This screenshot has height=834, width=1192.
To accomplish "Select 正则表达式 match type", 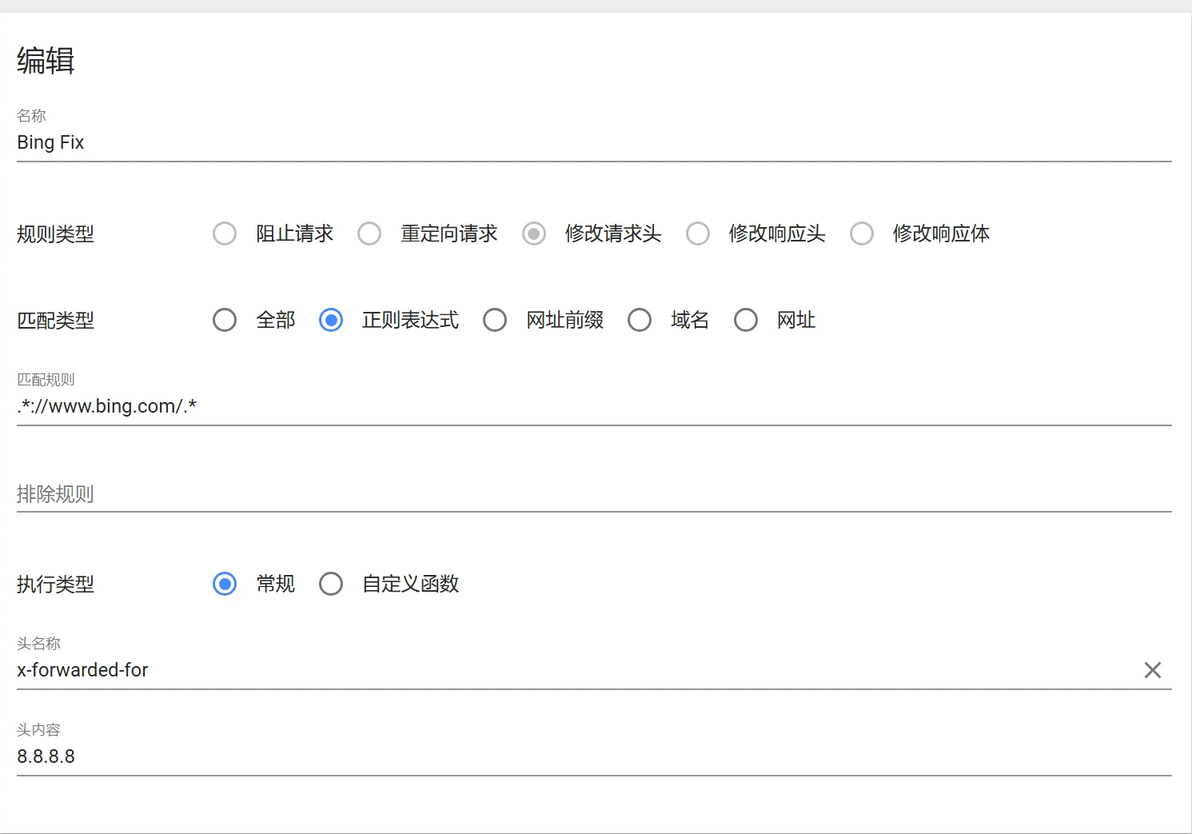I will tap(331, 320).
